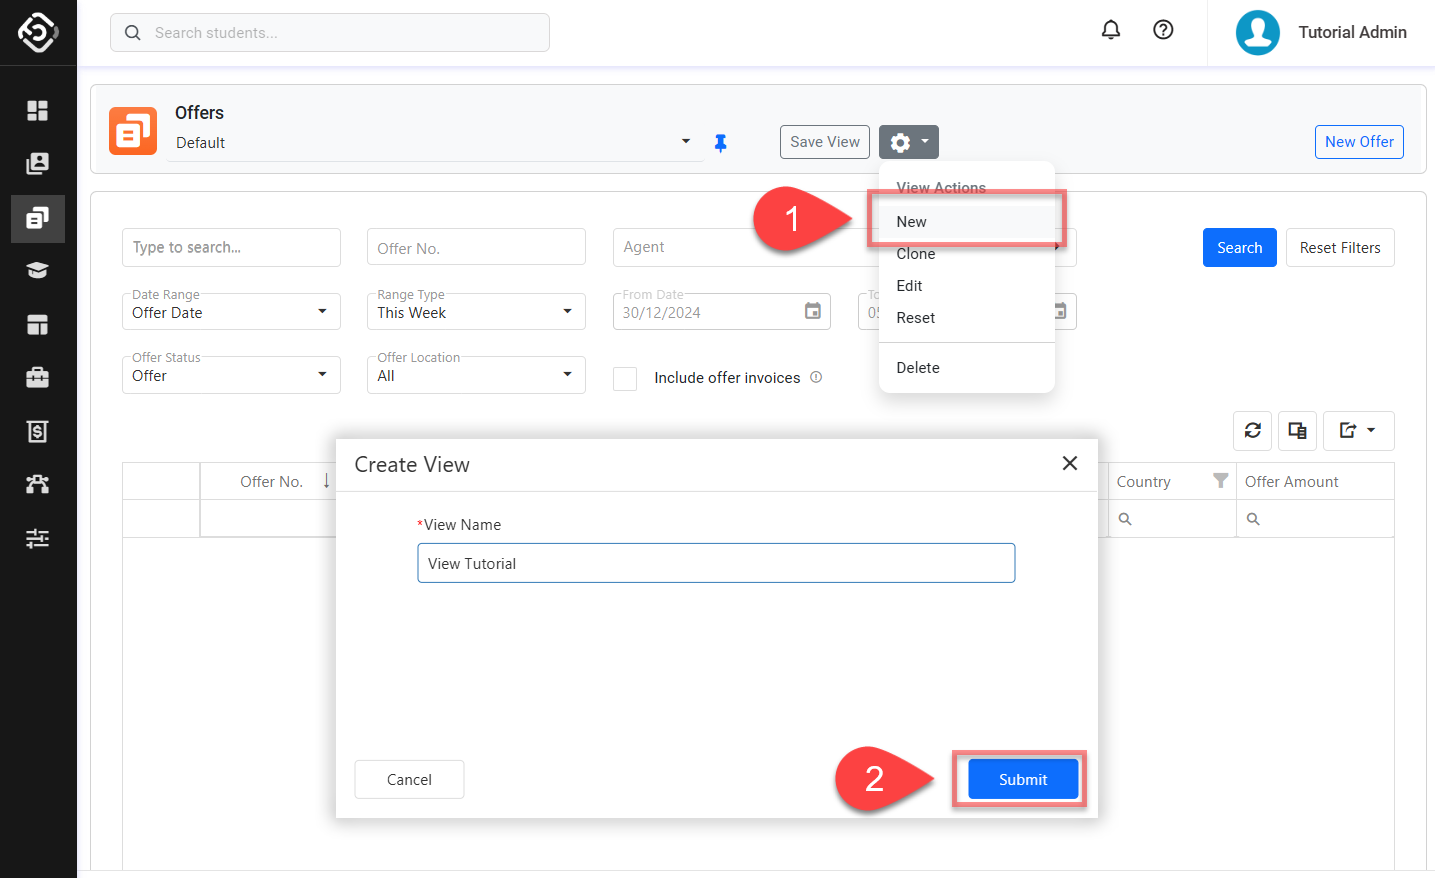The image size is (1435, 878).
Task: Open the sliders settings sidebar icon
Action: tap(37, 538)
